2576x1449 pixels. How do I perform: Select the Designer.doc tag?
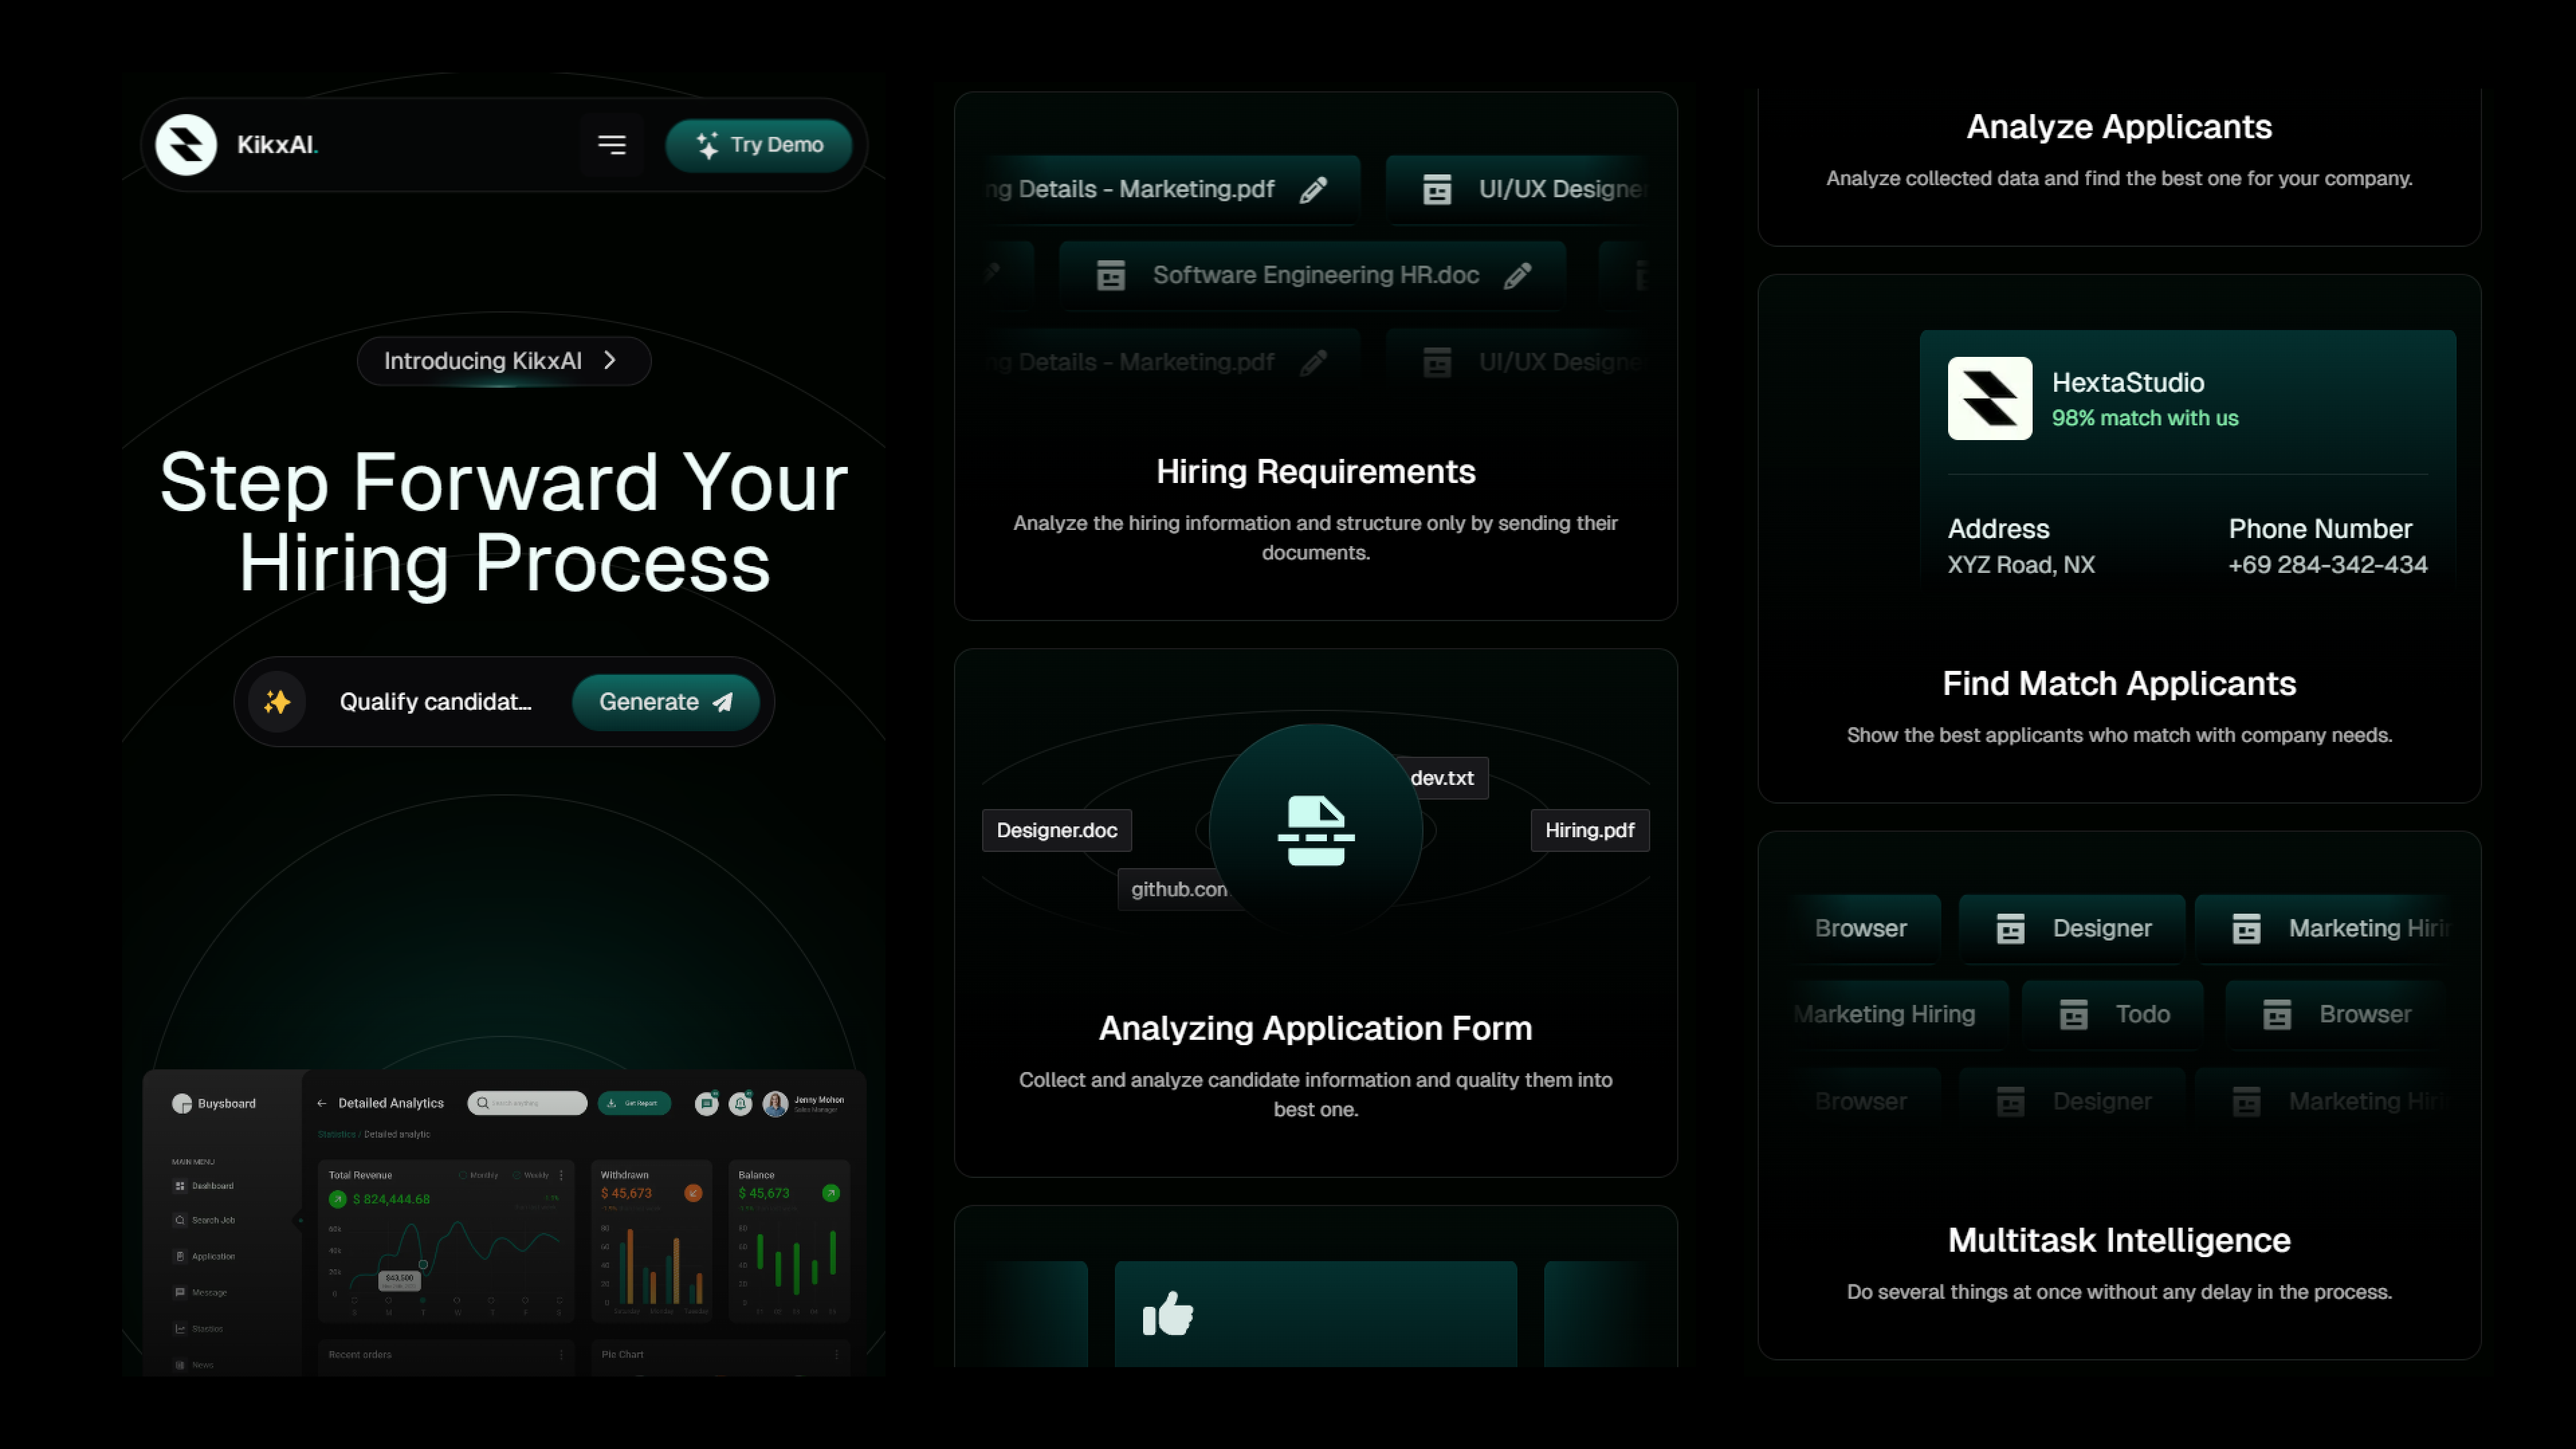pyautogui.click(x=1057, y=830)
